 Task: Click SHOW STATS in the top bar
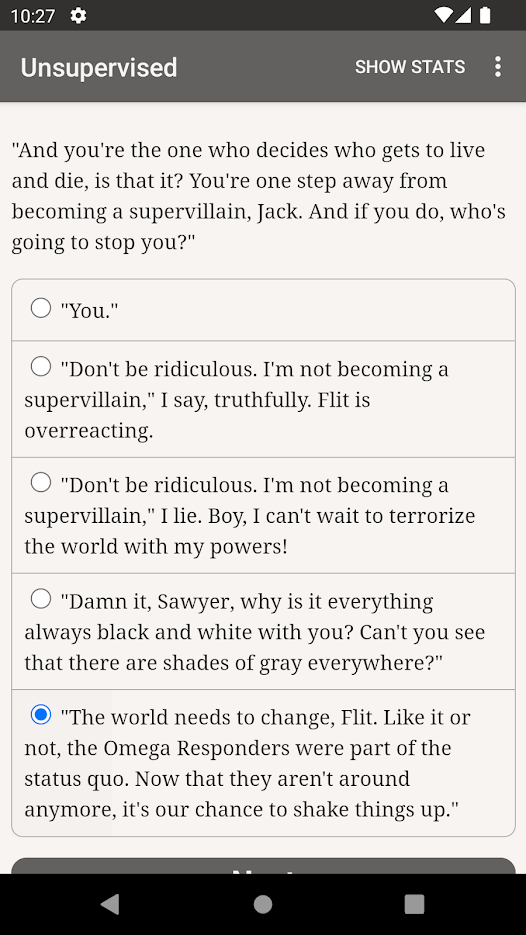click(x=410, y=67)
